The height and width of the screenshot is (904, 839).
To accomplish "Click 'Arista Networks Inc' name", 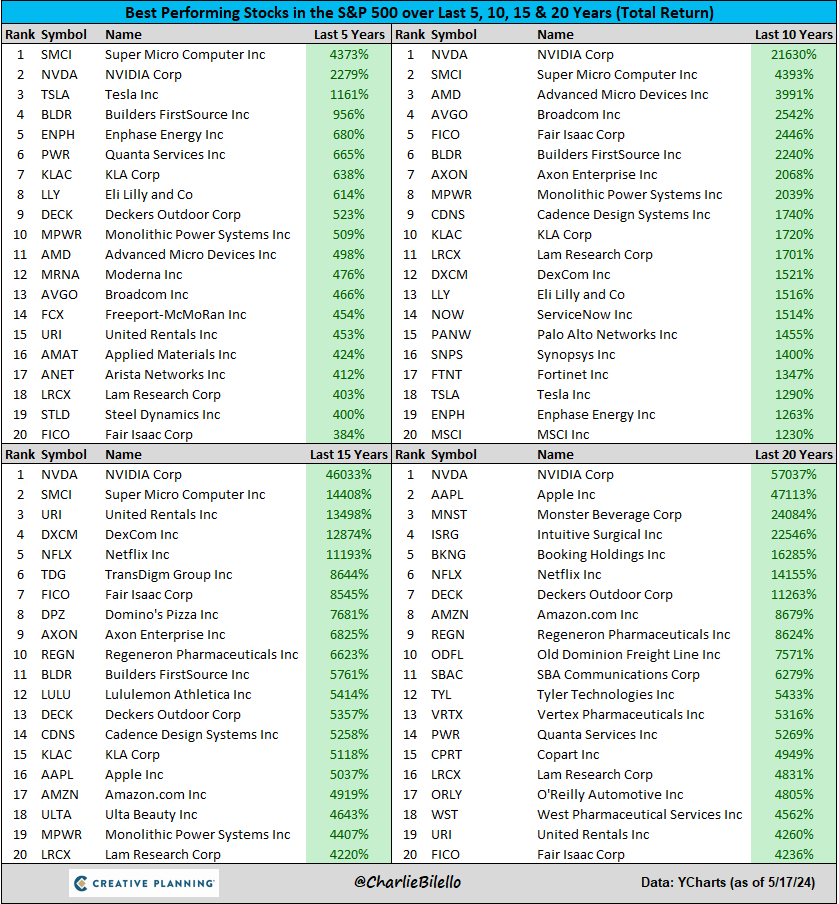I will point(165,375).
